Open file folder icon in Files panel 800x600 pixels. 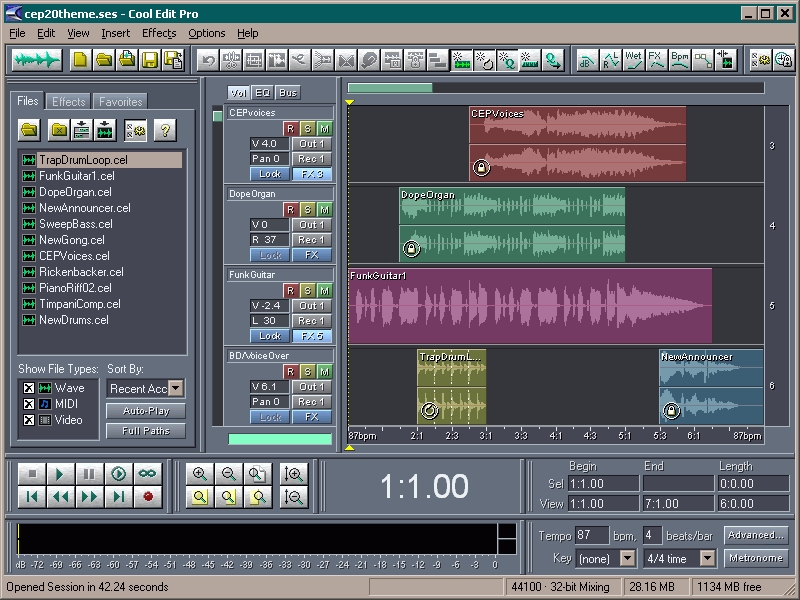30,131
